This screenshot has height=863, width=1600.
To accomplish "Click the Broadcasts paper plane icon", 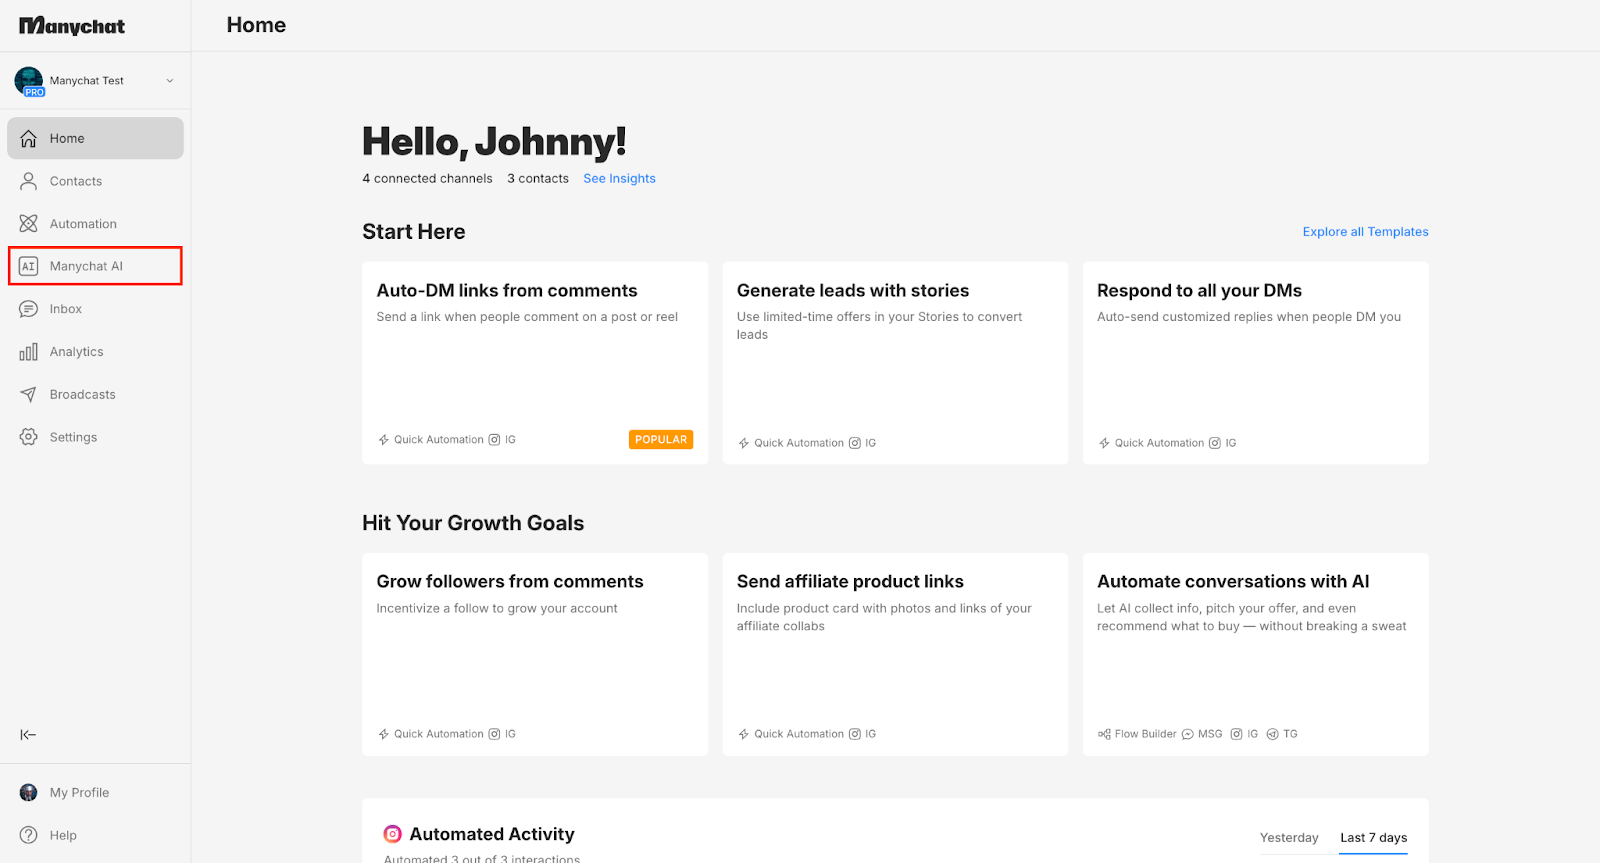I will [29, 395].
